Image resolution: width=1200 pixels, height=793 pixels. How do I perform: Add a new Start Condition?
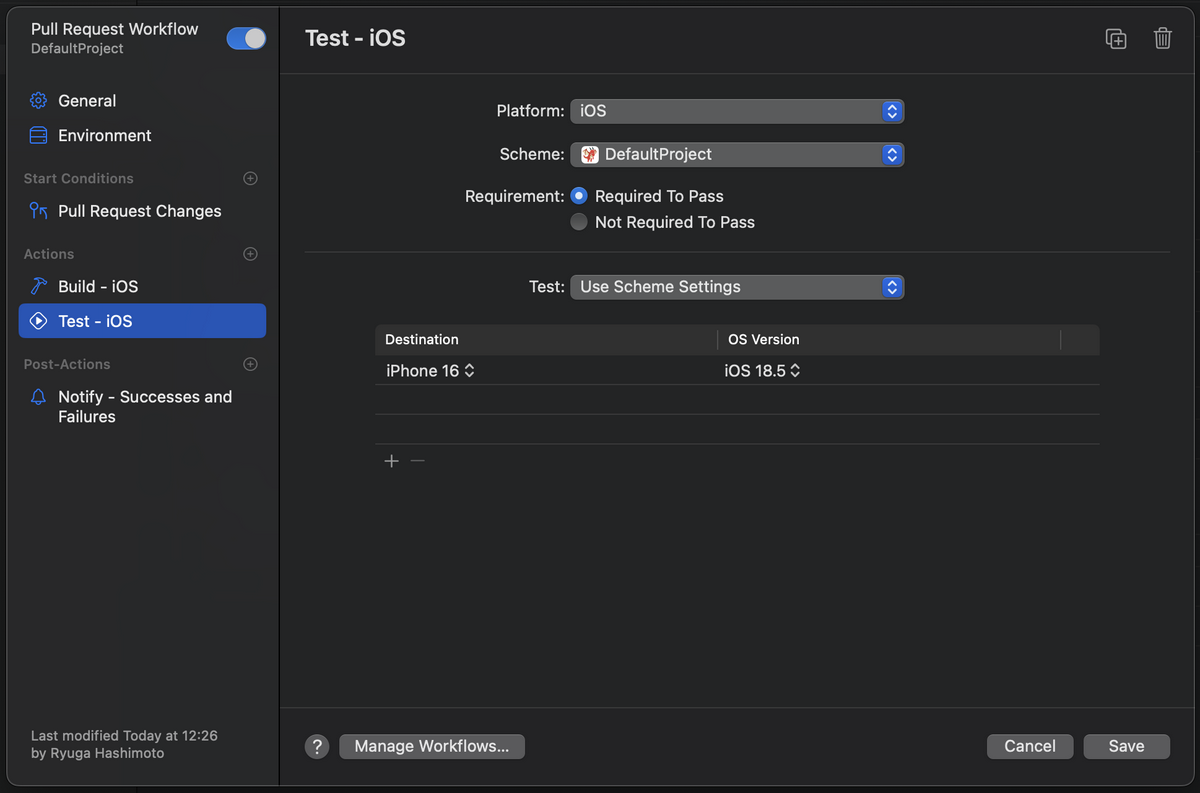click(251, 178)
